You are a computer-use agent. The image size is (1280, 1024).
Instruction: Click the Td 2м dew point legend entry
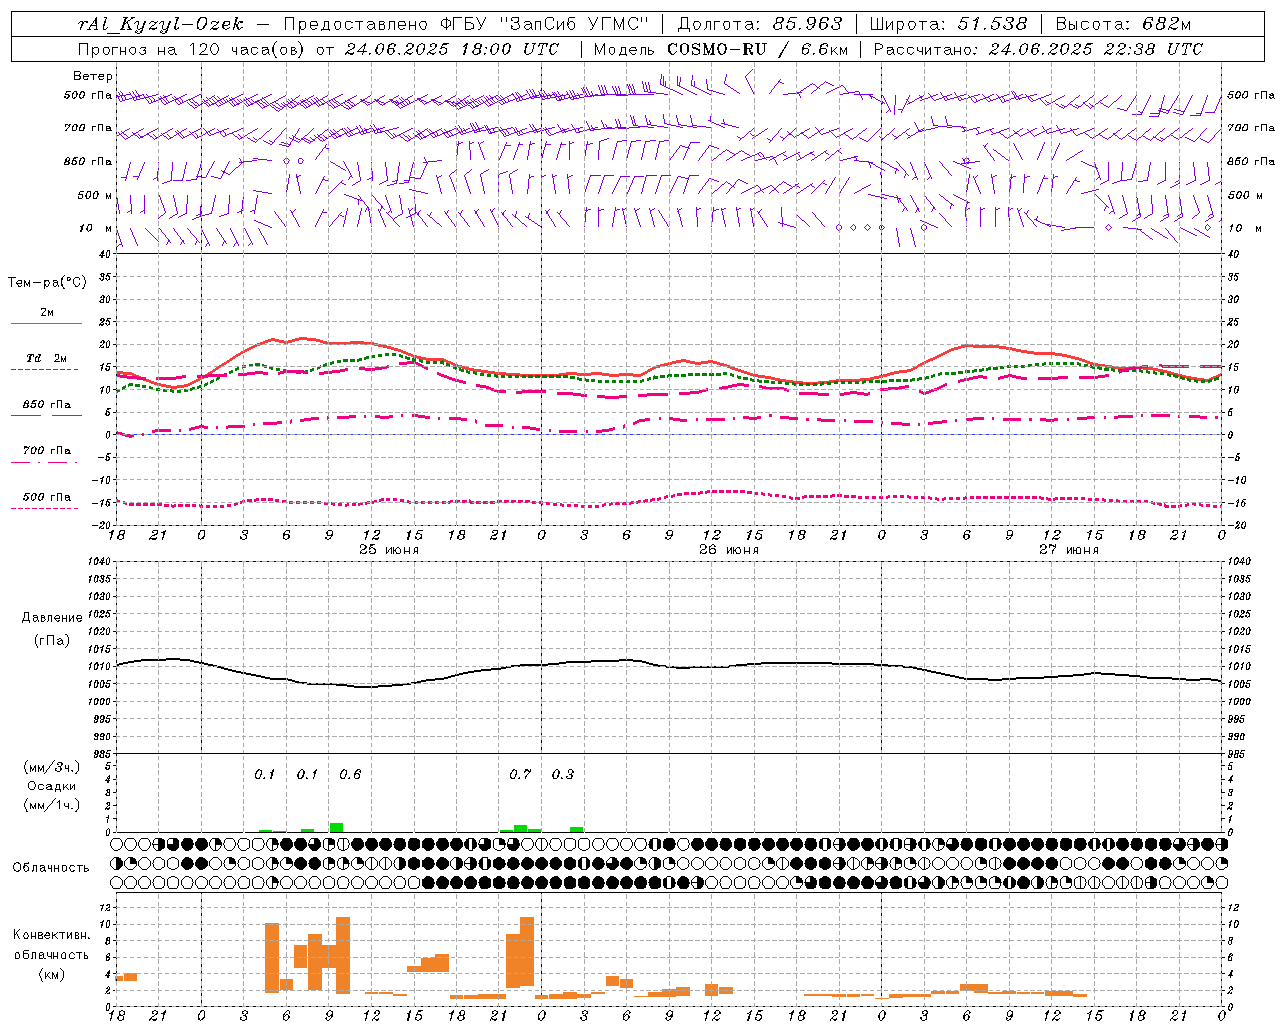(x=47, y=358)
